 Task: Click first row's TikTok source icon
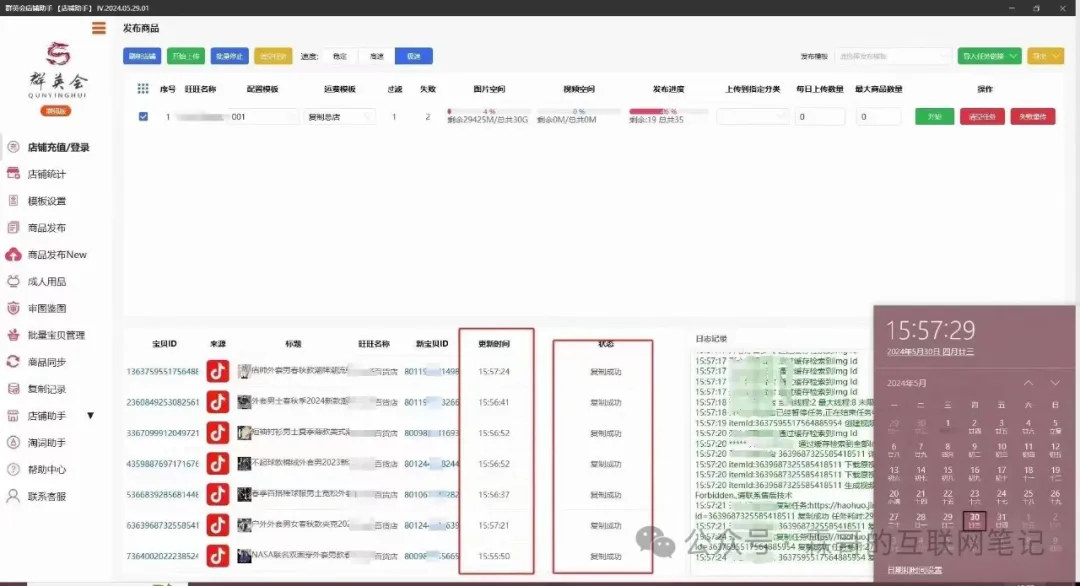point(218,372)
